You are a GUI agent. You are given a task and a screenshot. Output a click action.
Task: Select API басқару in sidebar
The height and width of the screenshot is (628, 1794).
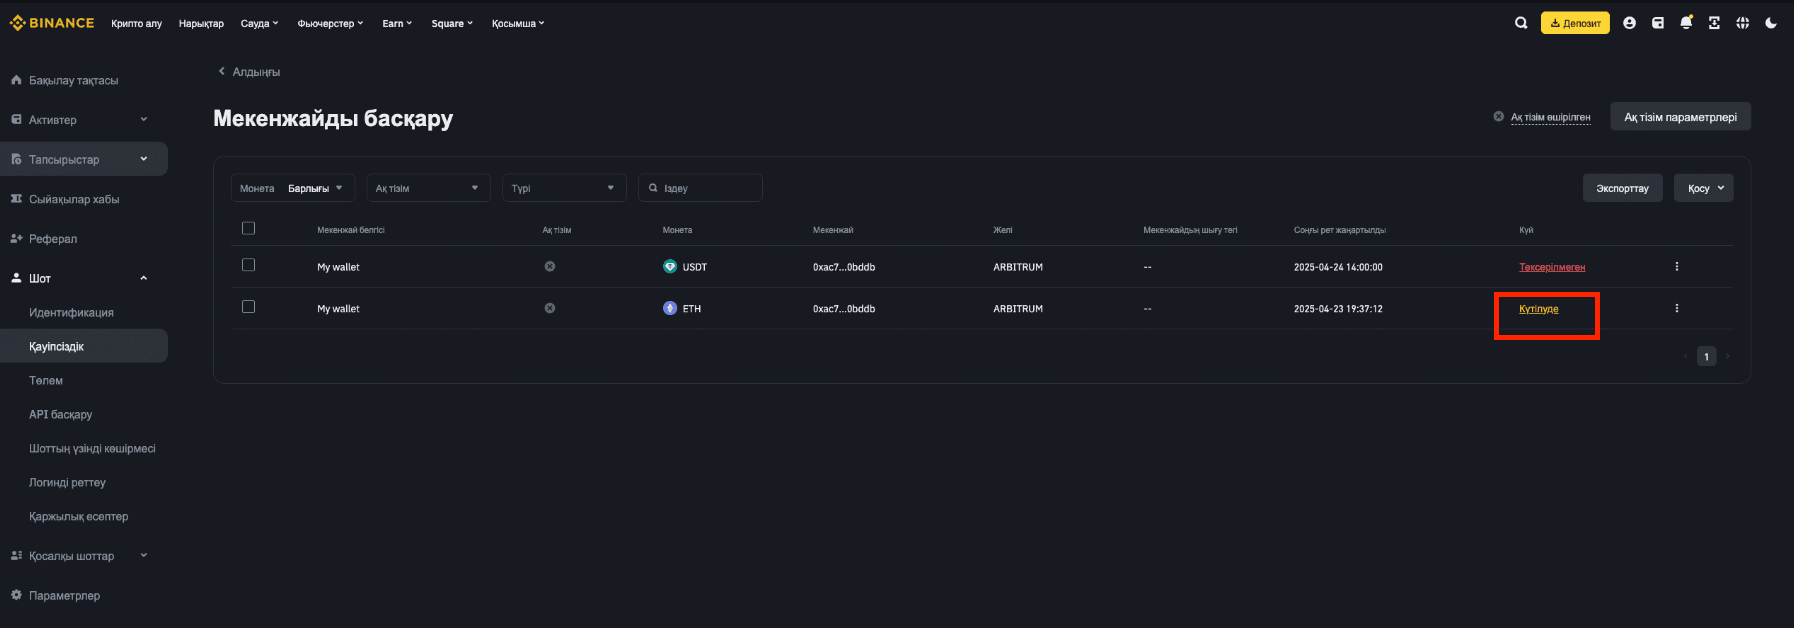click(60, 415)
